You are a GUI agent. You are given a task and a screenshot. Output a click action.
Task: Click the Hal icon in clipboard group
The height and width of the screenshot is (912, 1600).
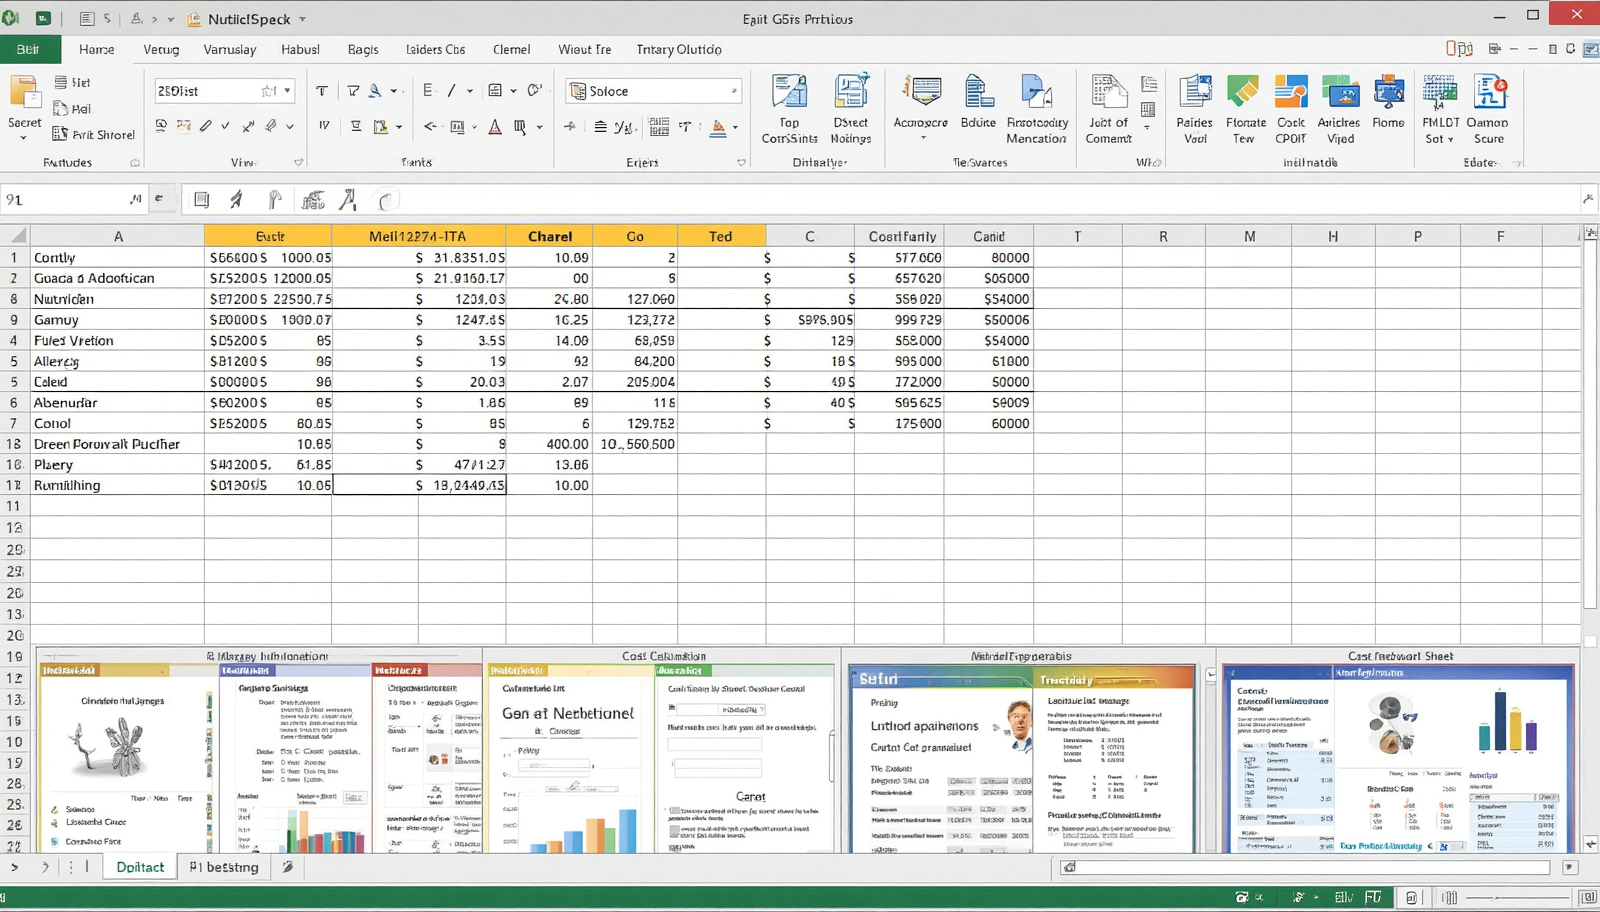pos(61,108)
